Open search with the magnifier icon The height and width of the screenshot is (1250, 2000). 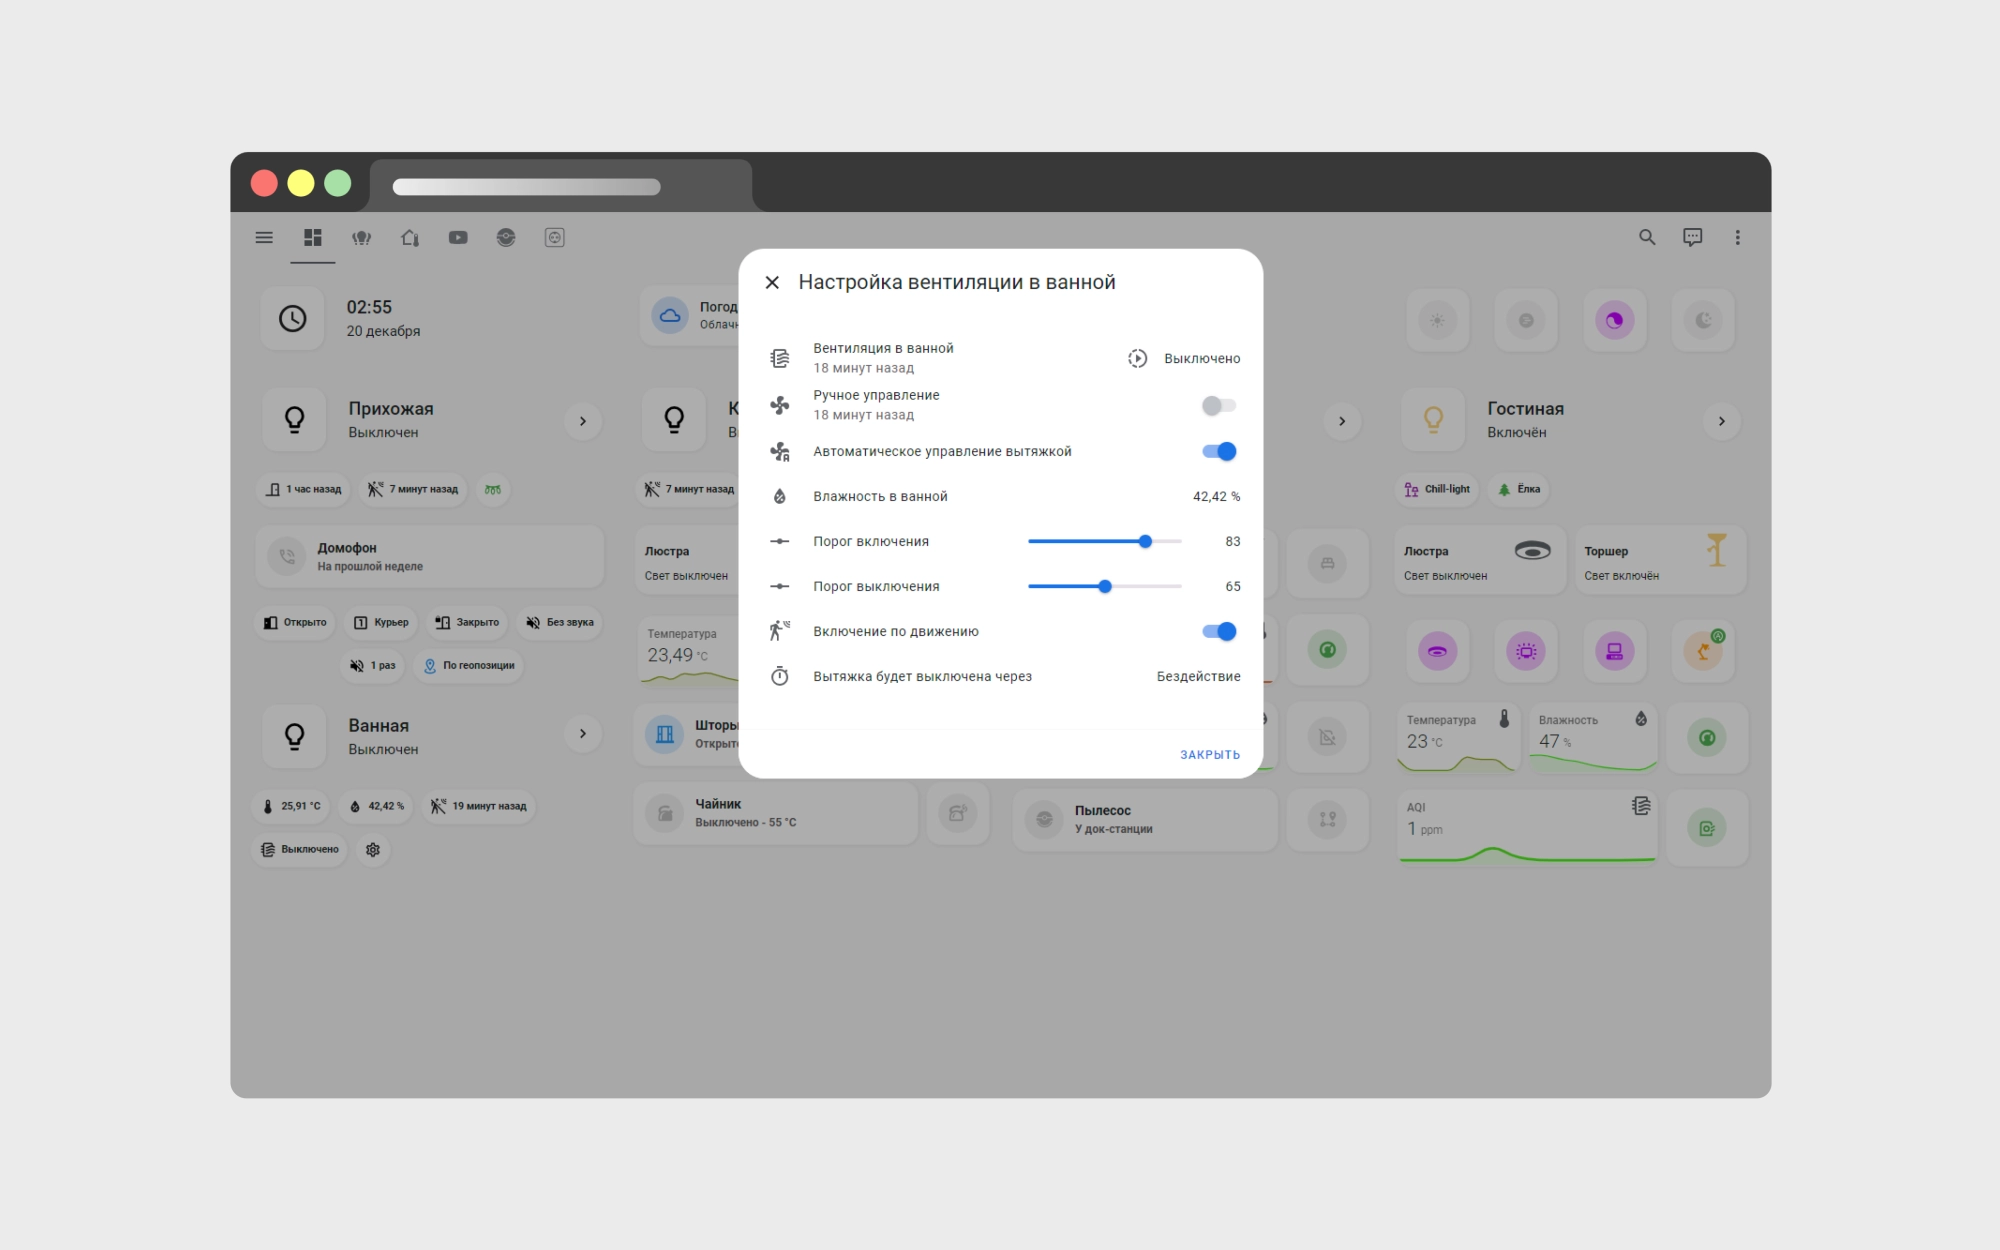1647,238
